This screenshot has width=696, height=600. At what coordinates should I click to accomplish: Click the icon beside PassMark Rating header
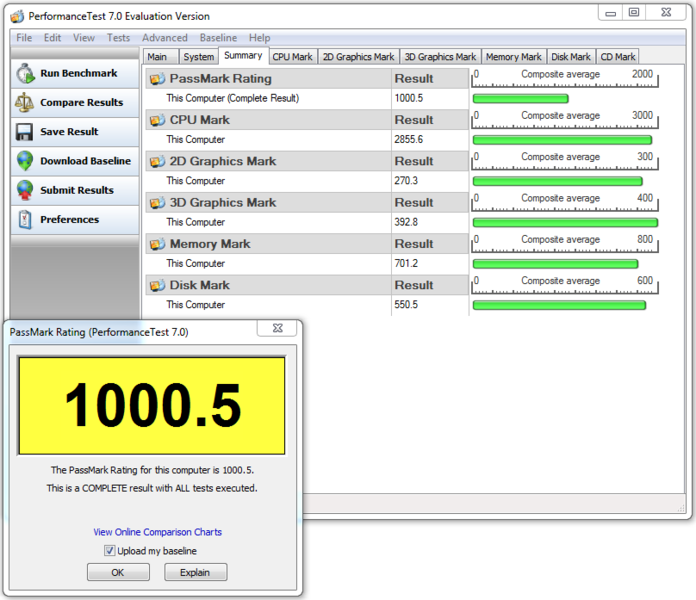(x=157, y=79)
